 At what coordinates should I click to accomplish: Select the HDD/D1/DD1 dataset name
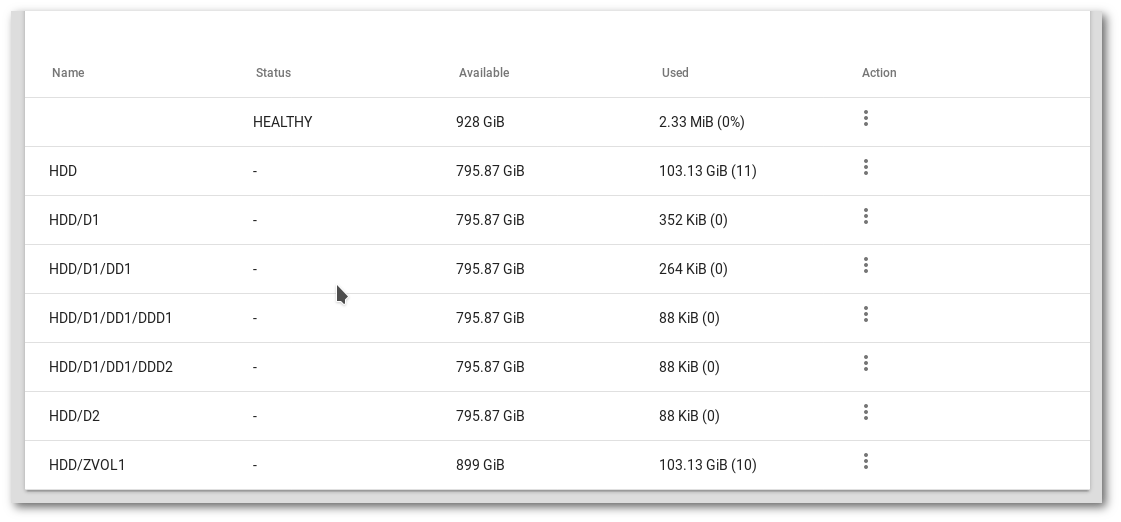(x=90, y=270)
